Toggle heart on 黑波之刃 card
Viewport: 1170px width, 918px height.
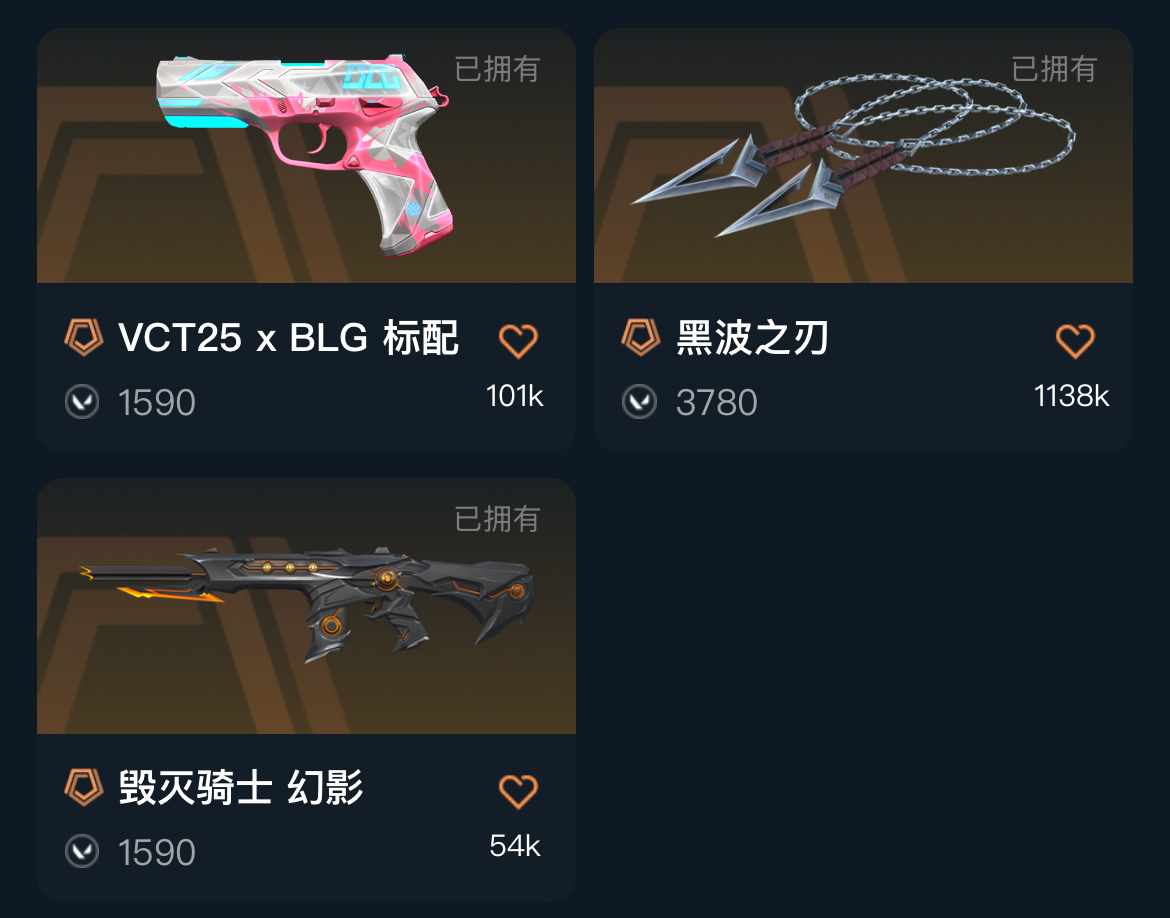tap(1074, 341)
